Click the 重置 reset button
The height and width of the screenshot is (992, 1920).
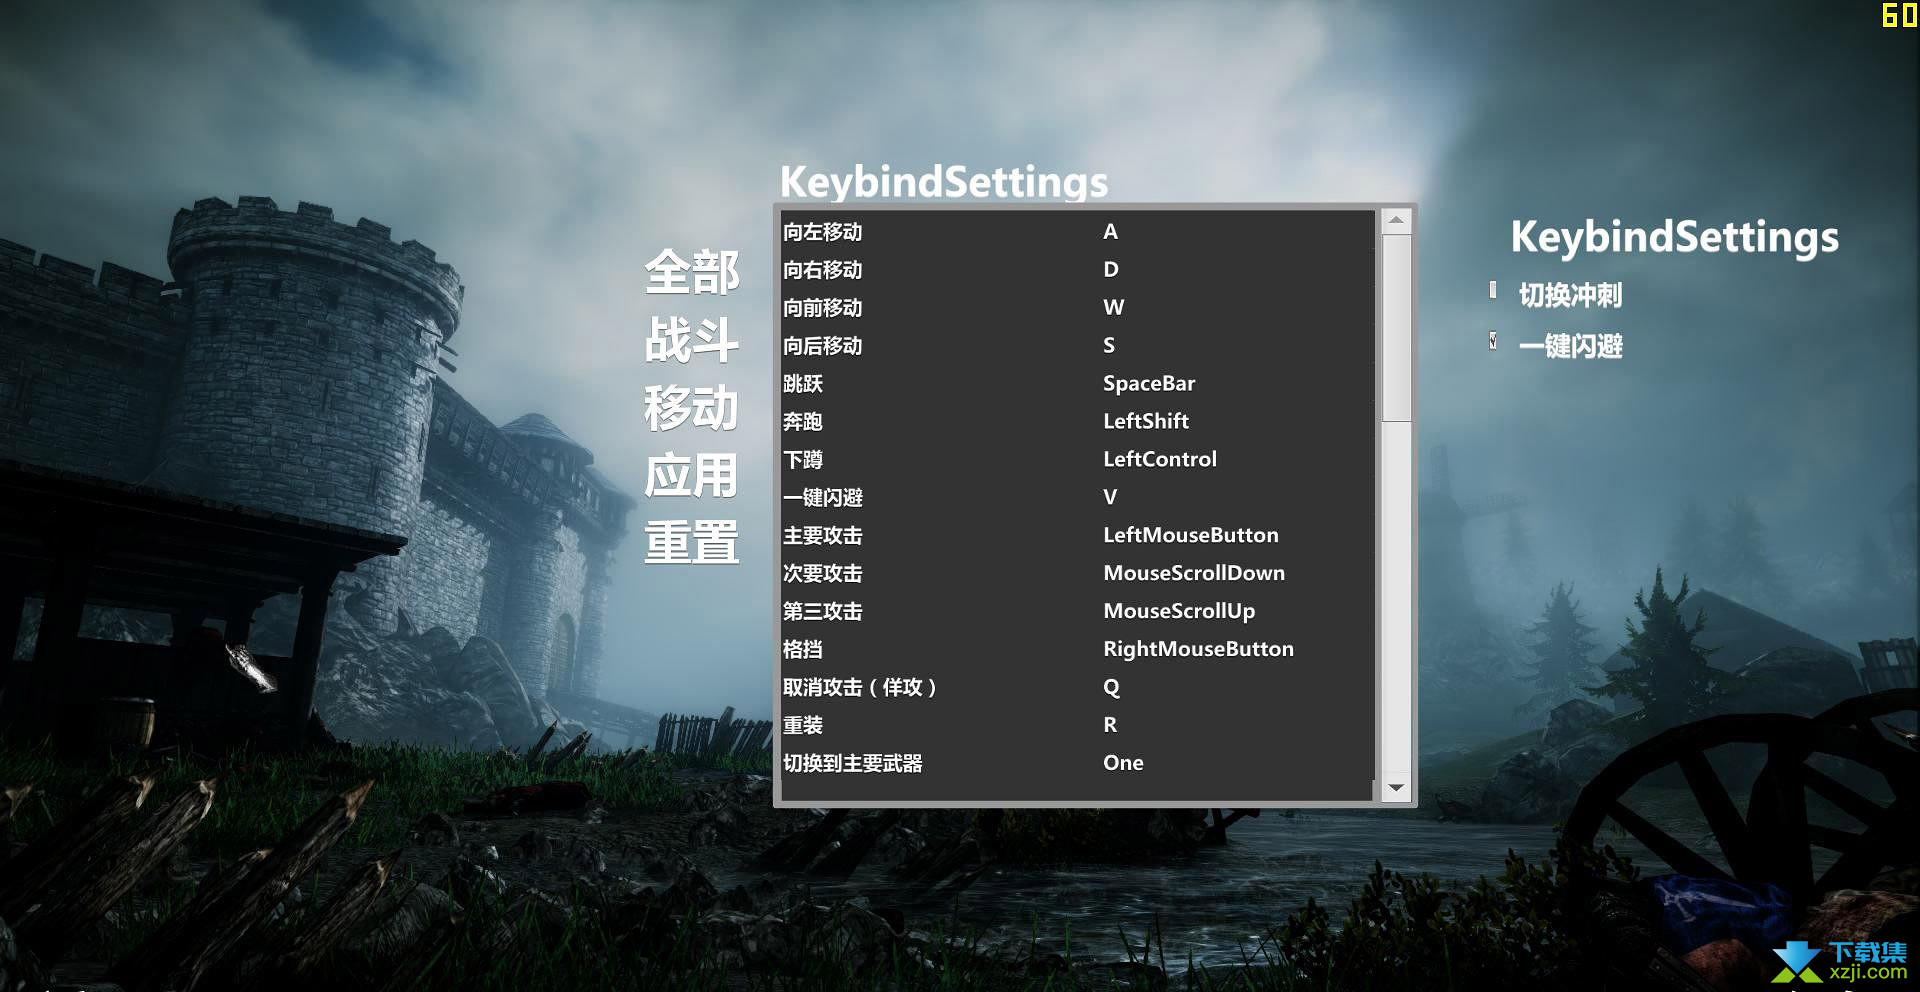[x=692, y=542]
